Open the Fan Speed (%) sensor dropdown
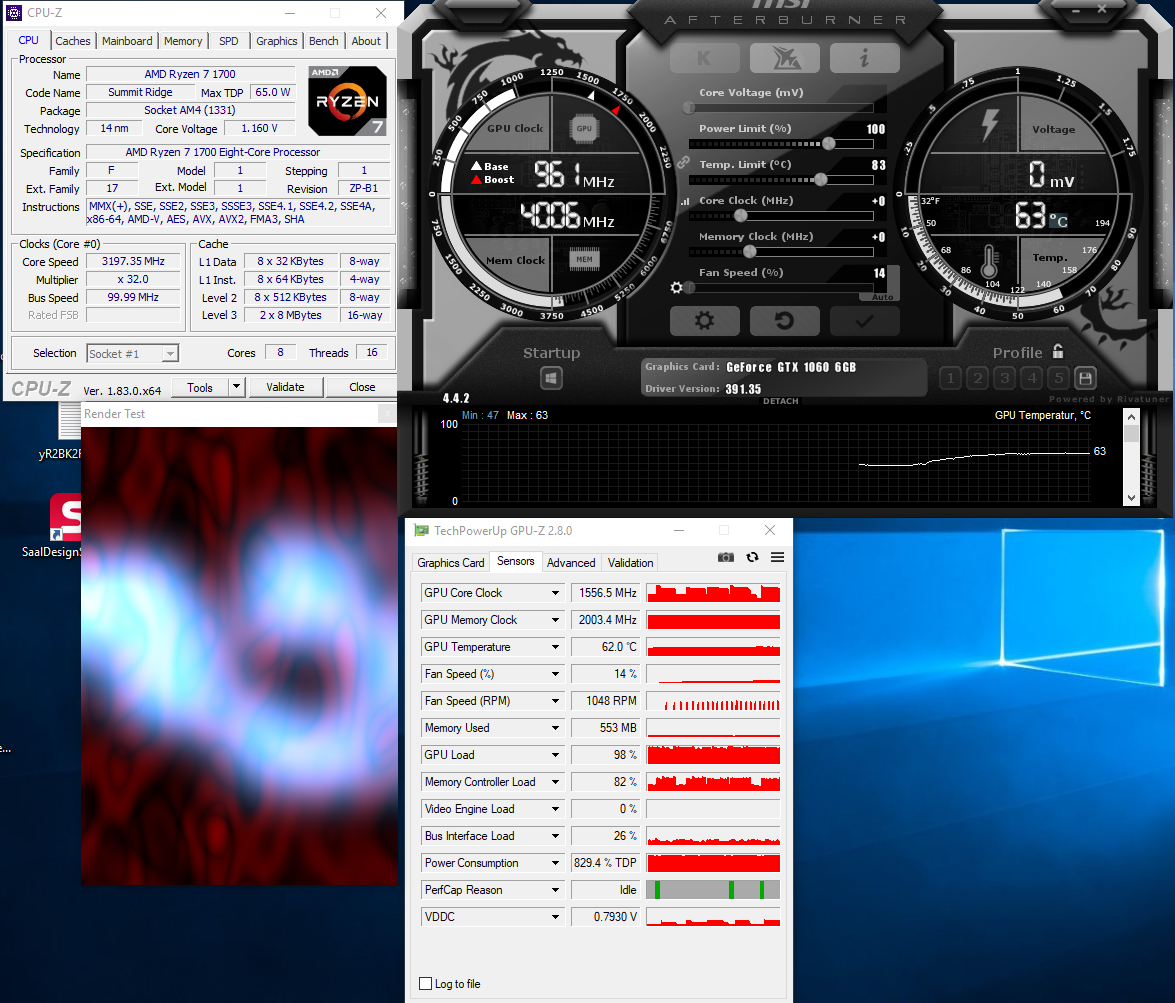The width and height of the screenshot is (1175, 1003). (555, 674)
